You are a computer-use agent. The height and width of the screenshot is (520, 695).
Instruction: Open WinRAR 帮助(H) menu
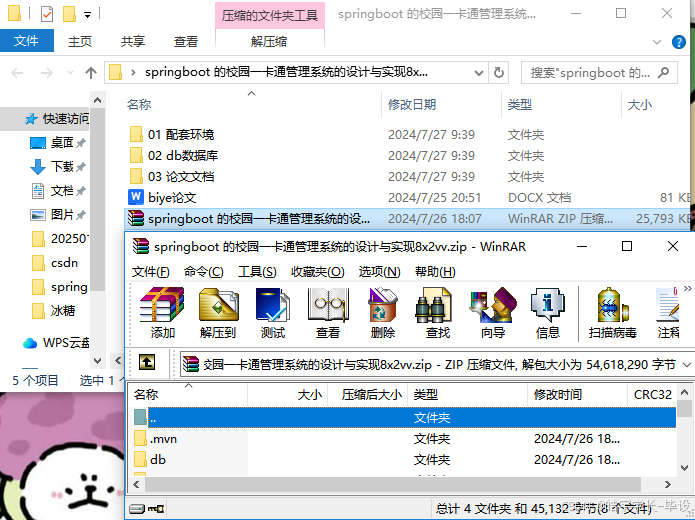[435, 271]
